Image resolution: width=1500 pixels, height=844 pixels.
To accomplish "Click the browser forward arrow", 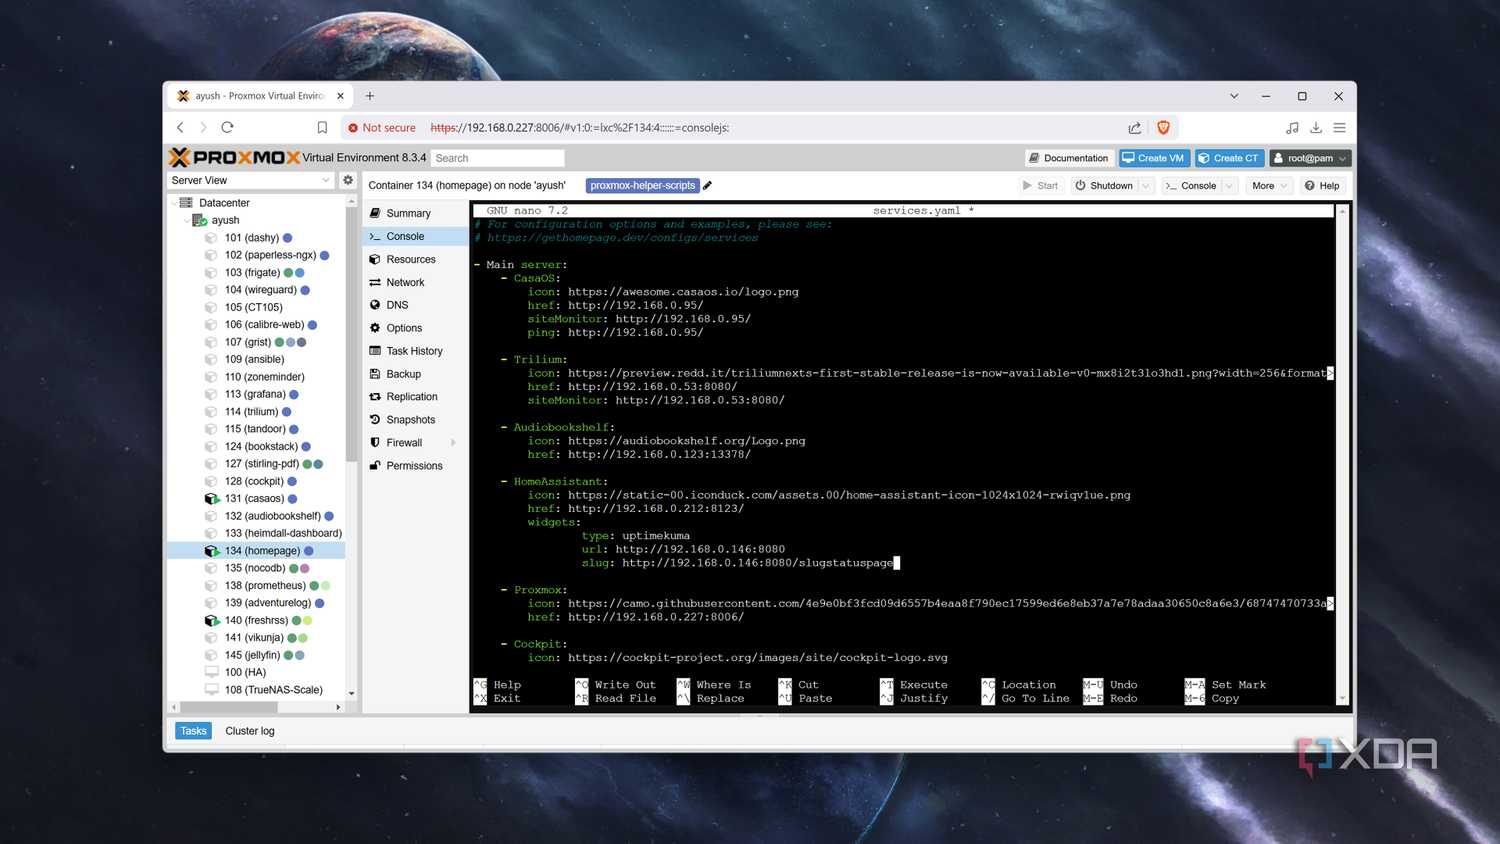I will coord(203,127).
